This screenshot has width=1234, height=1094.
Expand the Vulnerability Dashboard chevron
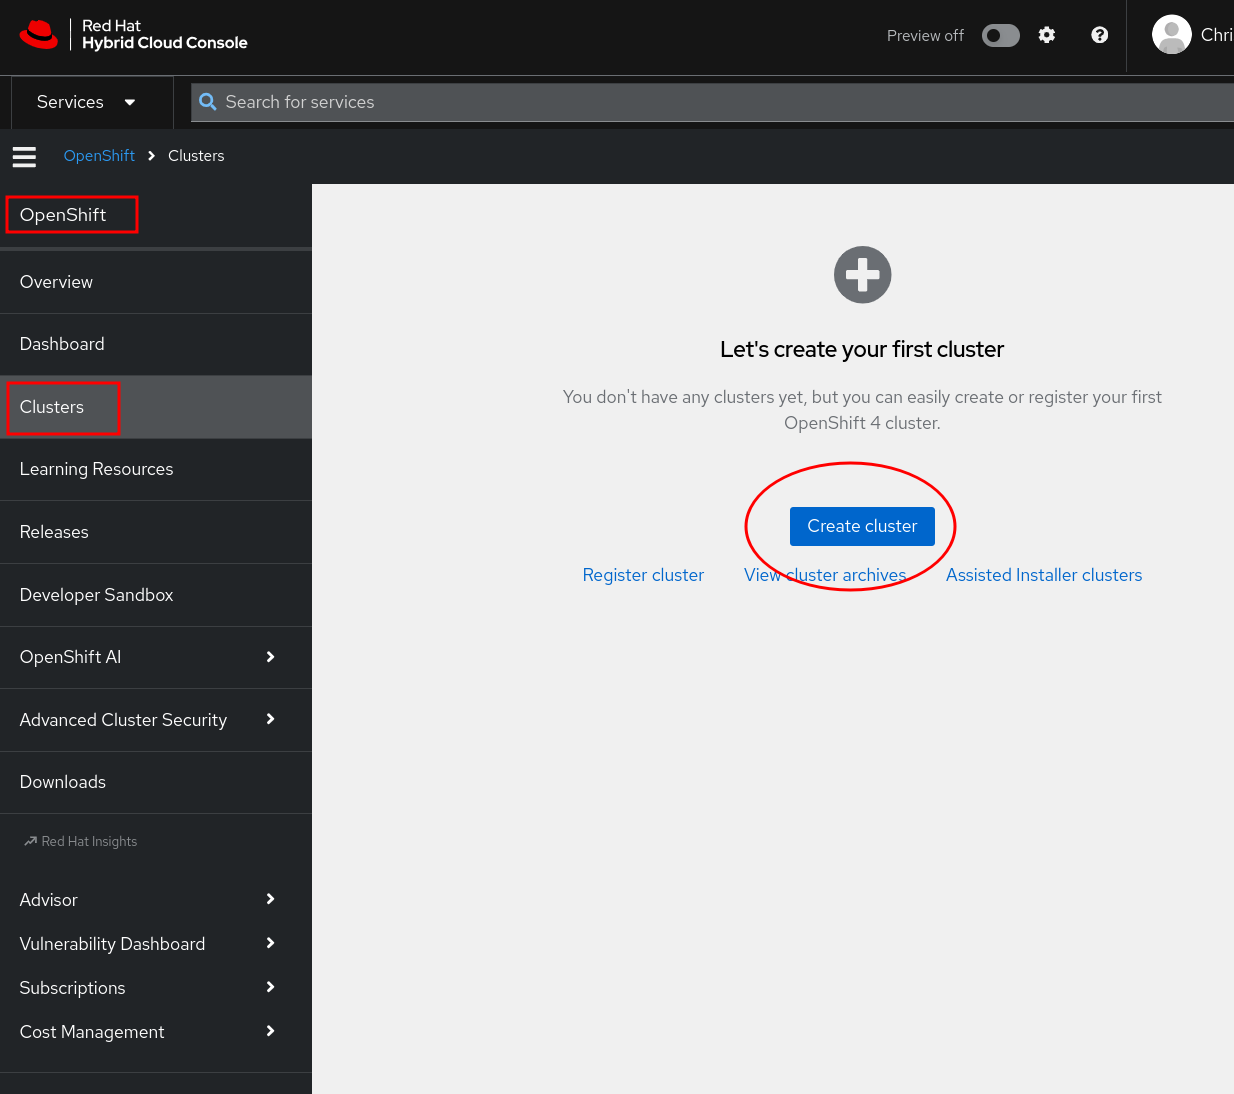click(x=270, y=943)
